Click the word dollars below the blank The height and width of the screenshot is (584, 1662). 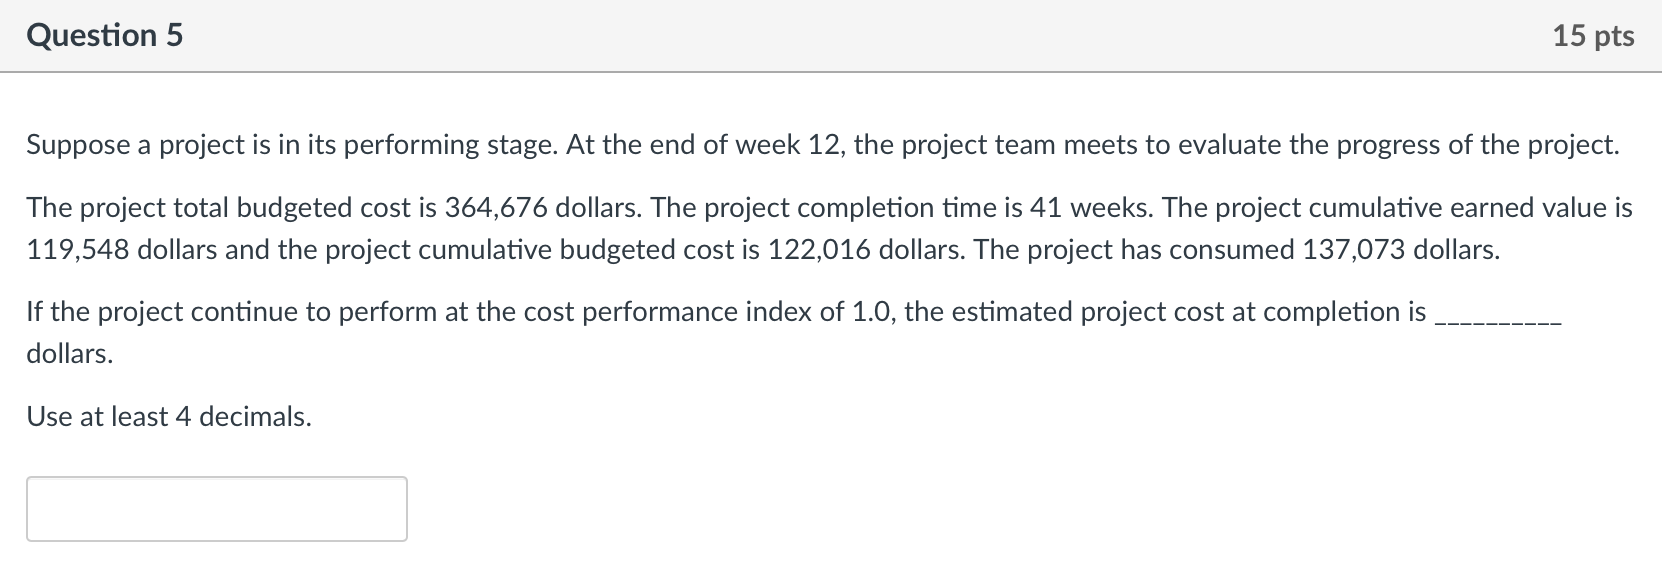[67, 353]
